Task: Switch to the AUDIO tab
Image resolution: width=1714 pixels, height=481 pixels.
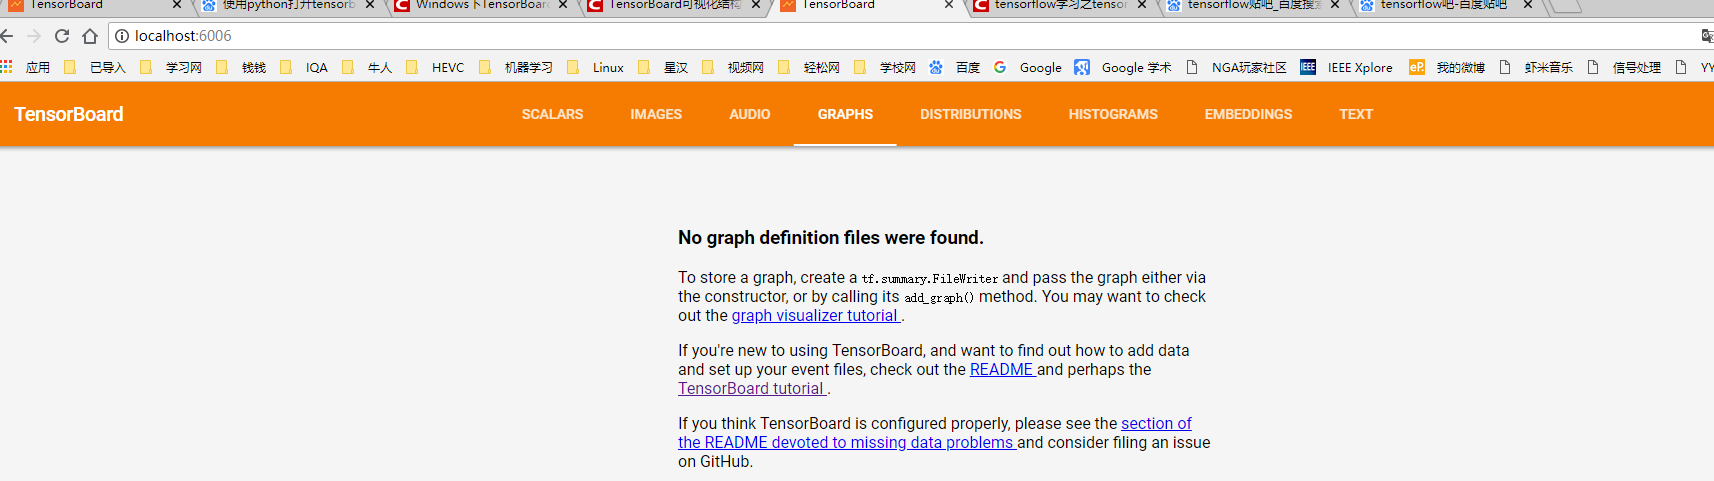Action: 750,114
